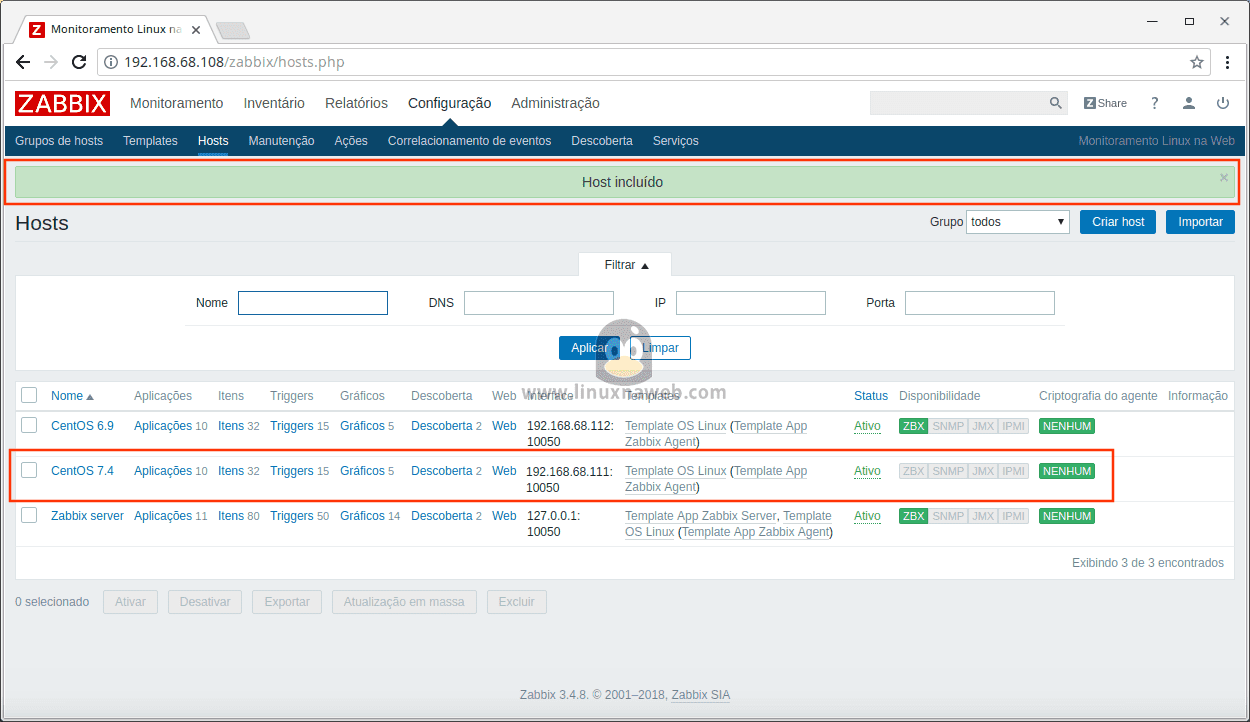Open the Zabbix Share link
1250x722 pixels.
1105,103
